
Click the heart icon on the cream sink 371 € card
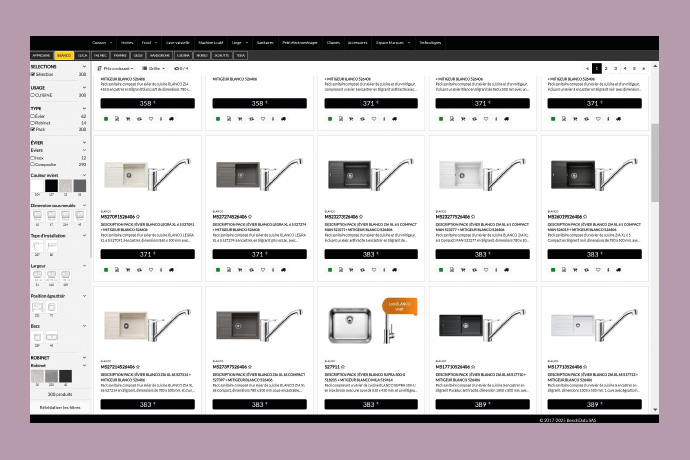(x=150, y=270)
